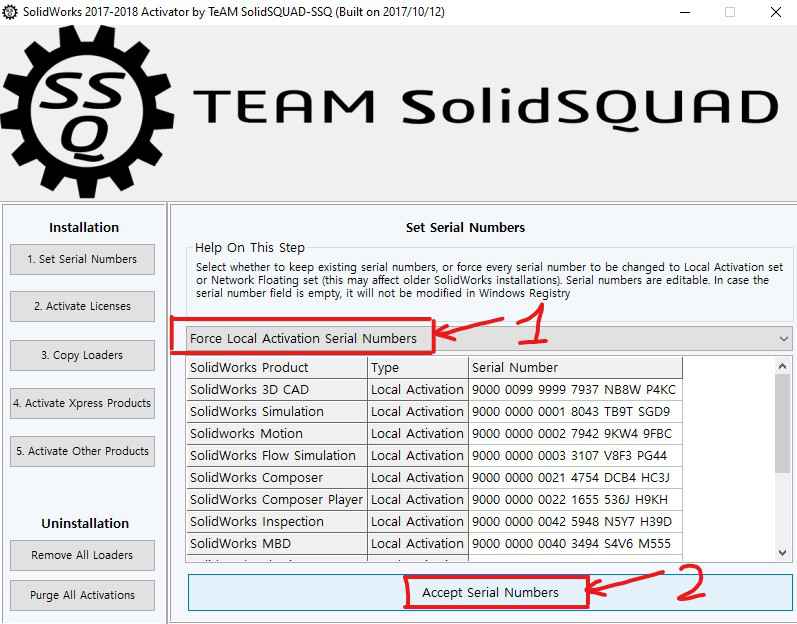Click the scroll up arrow of the table
Viewport: 797px width, 624px height.
pyautogui.click(x=783, y=367)
